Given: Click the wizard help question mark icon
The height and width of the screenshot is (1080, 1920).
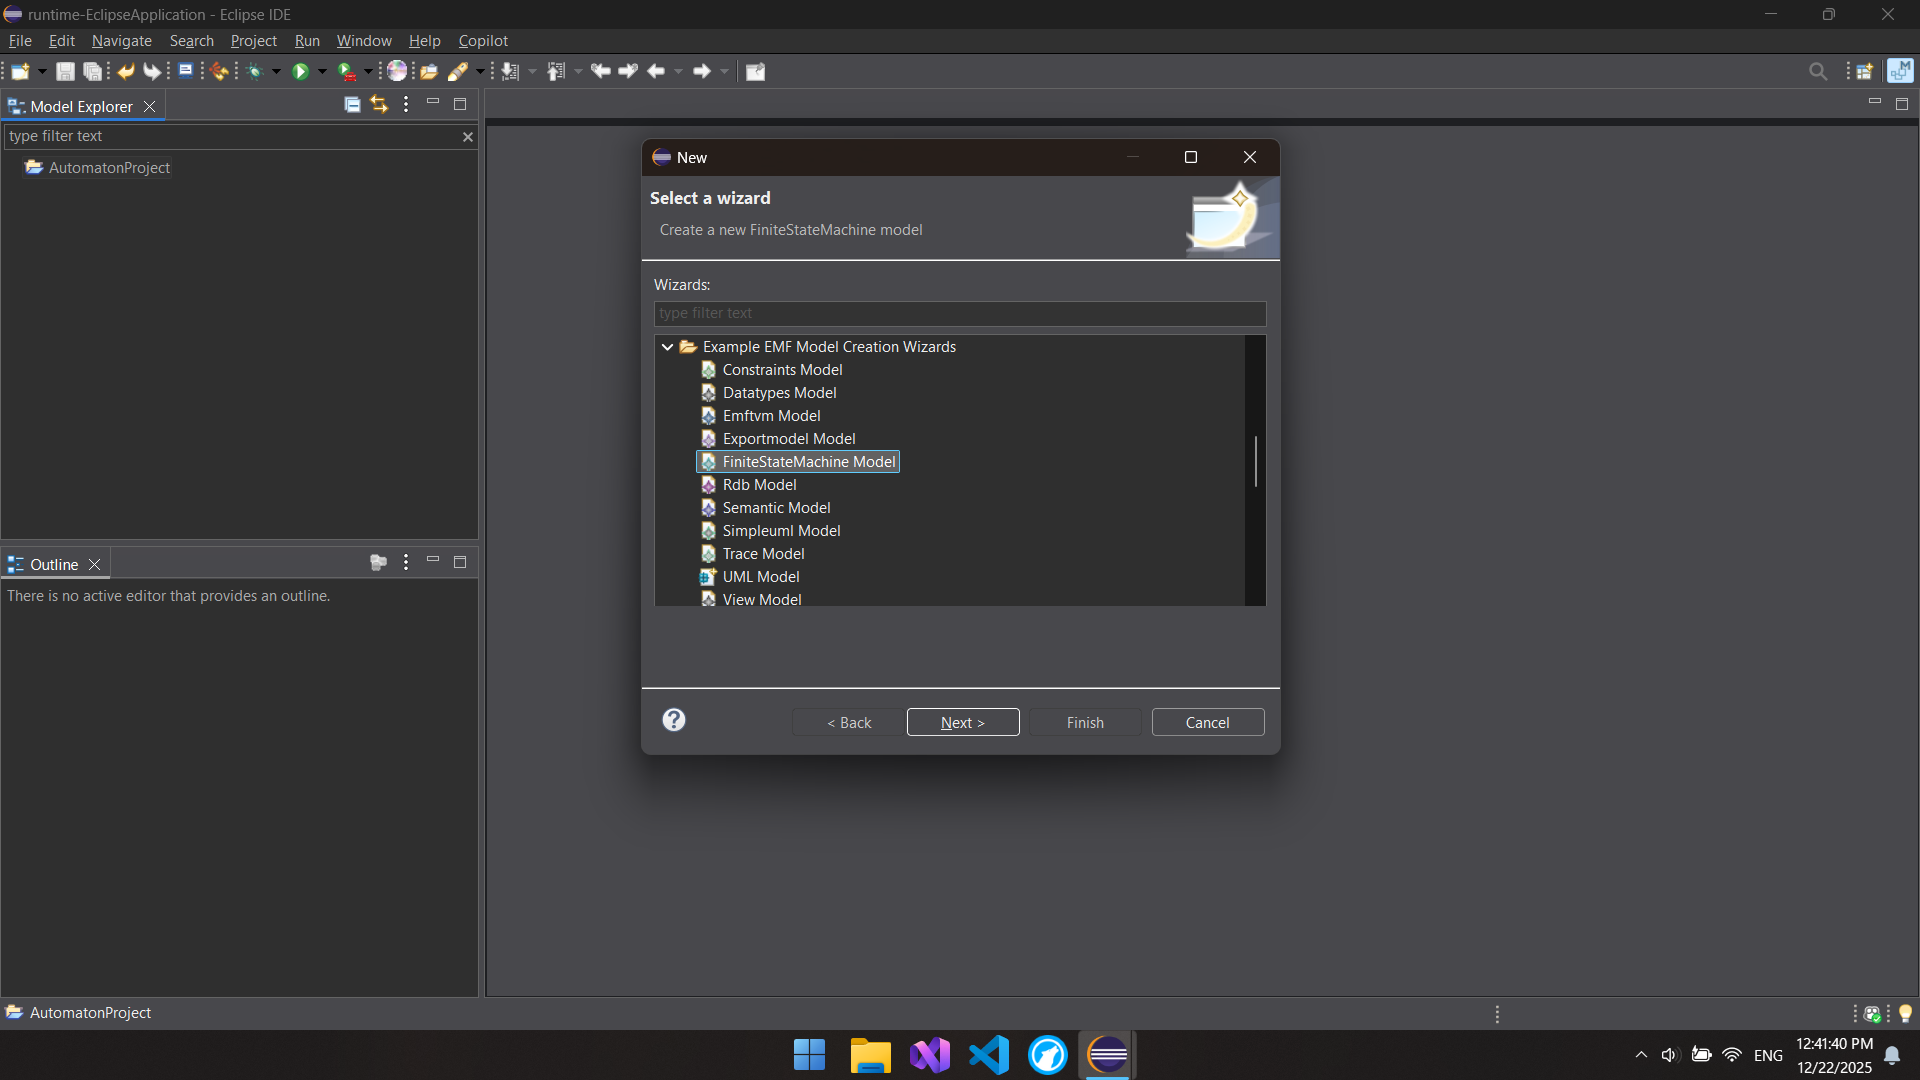Looking at the screenshot, I should click(674, 720).
